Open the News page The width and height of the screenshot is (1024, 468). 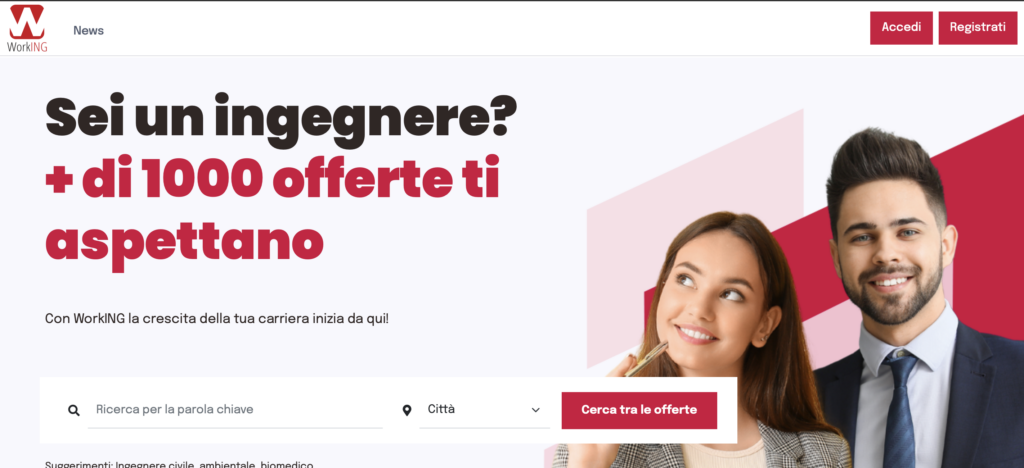click(88, 31)
